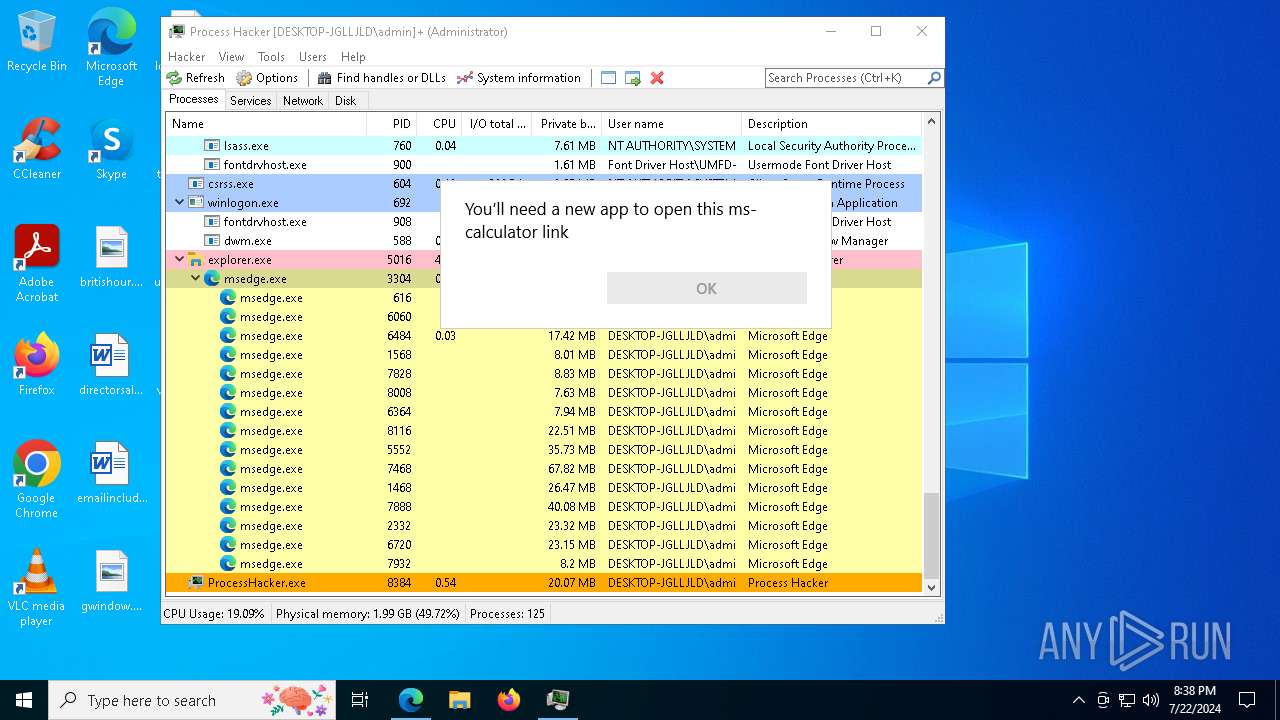Select the lsass.exe process row
1280x720 pixels.
[543, 146]
